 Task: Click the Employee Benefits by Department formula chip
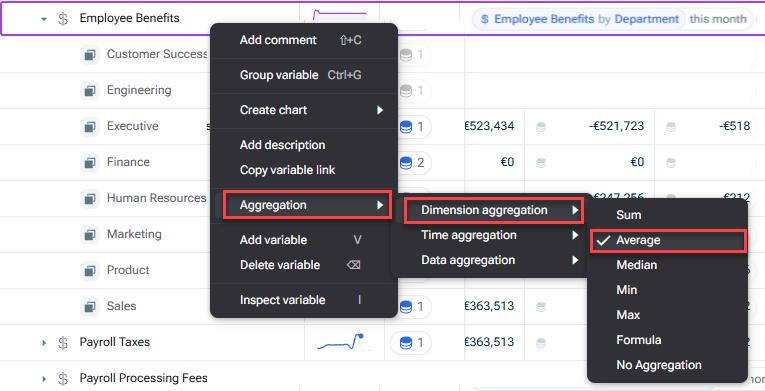[x=579, y=20]
